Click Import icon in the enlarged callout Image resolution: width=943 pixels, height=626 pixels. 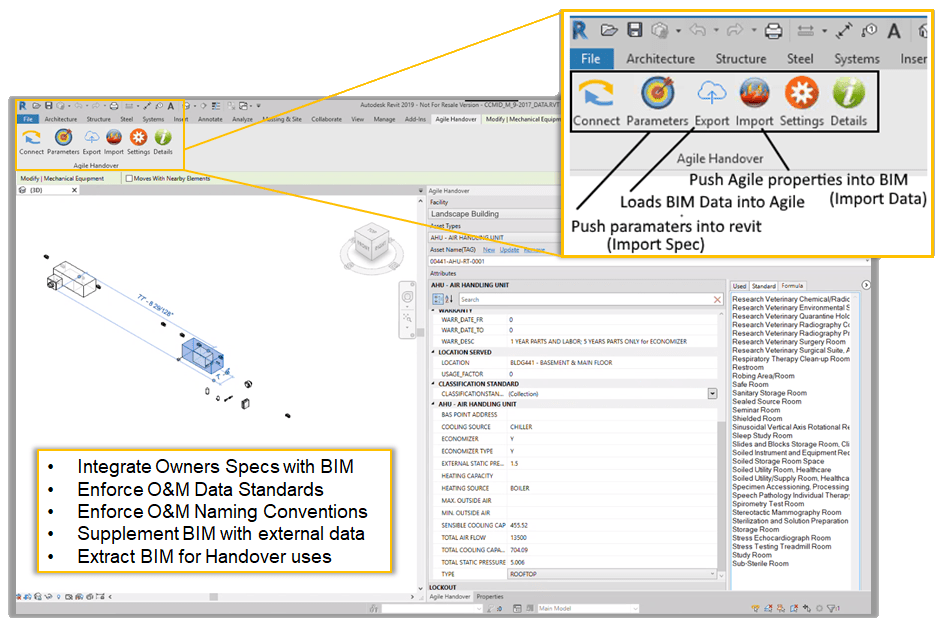pos(754,93)
